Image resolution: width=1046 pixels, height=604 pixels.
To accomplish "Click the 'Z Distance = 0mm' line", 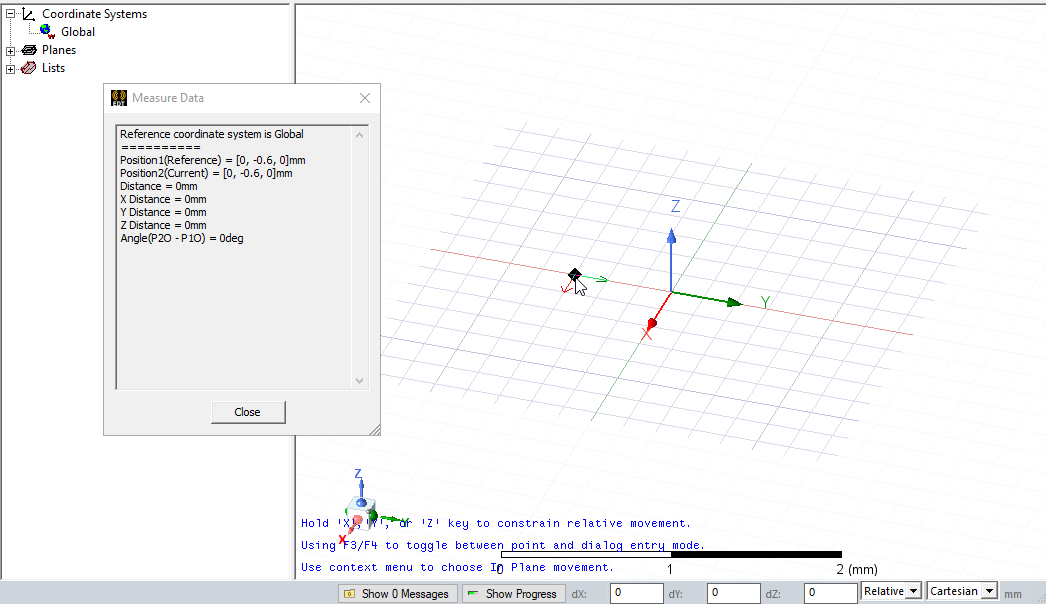I will coord(163,225).
